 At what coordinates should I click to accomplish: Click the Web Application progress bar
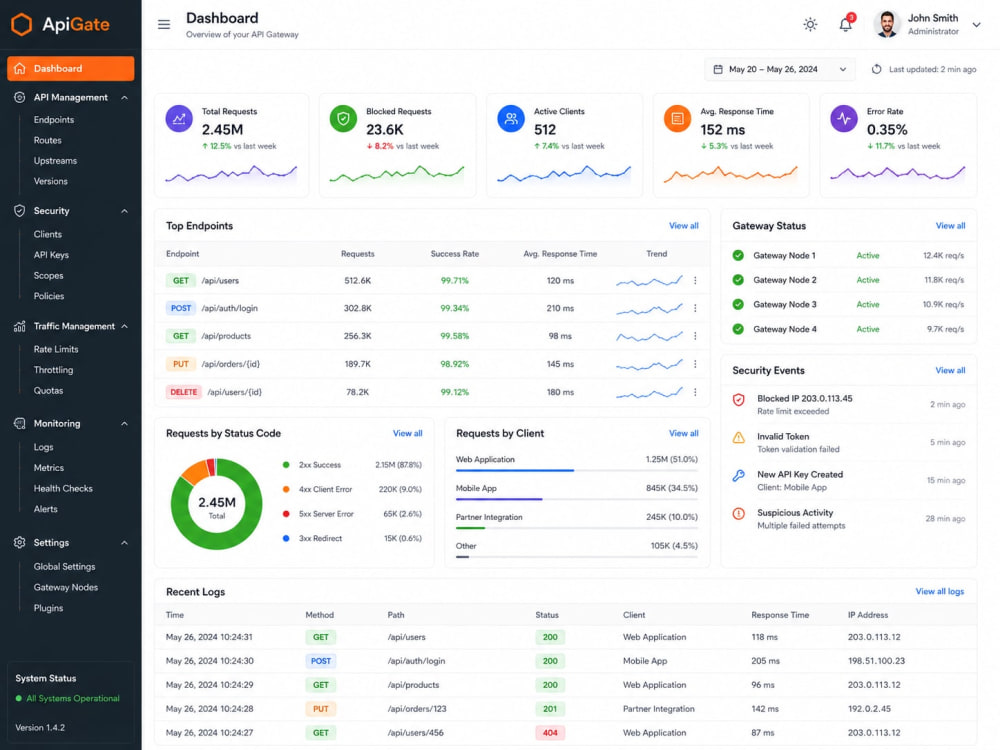click(577, 471)
